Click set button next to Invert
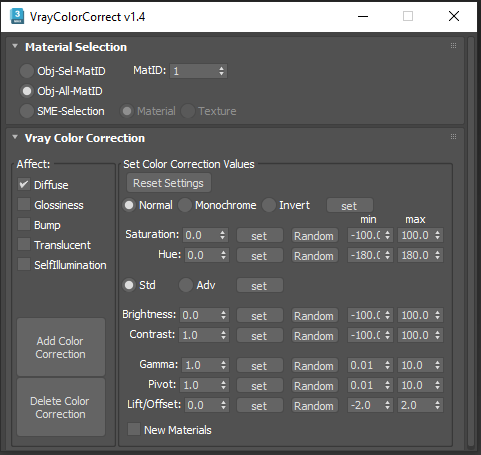 (350, 205)
